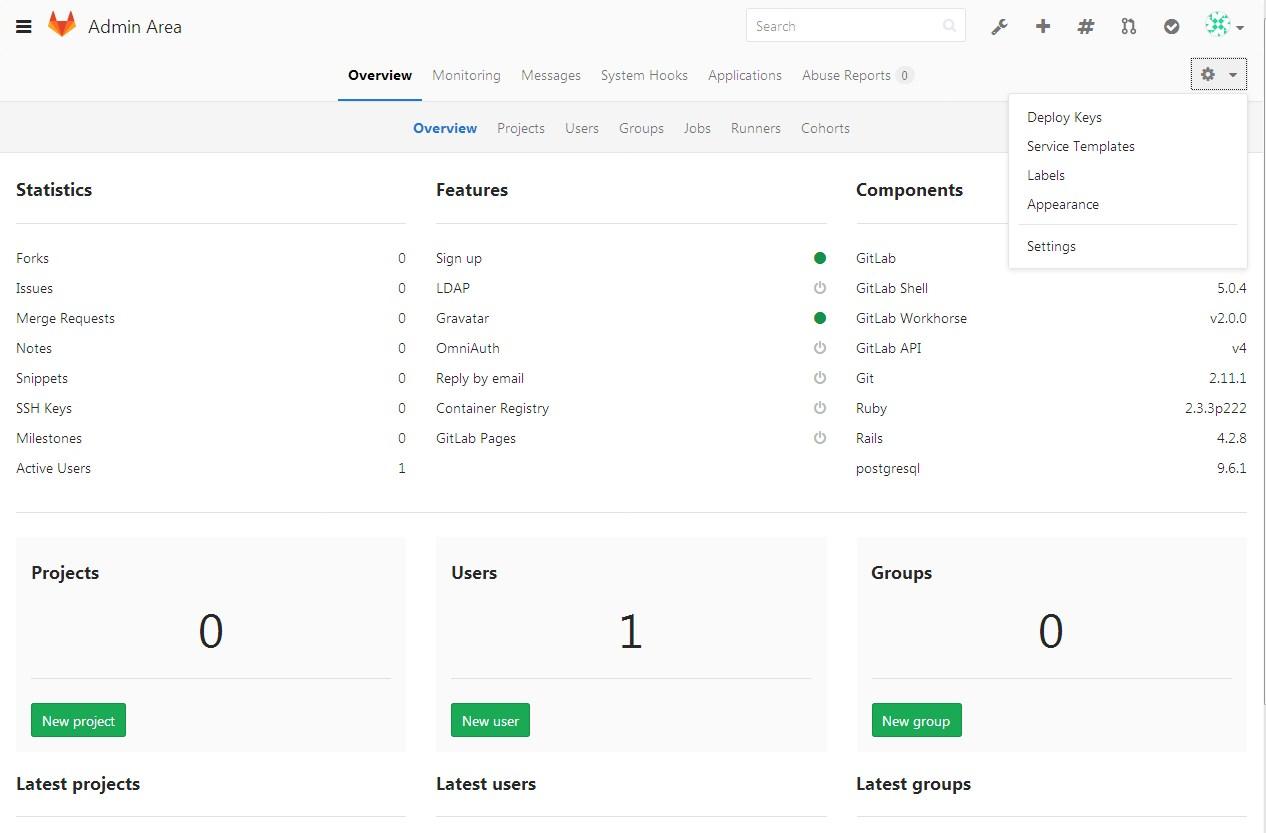Click the New user button
The image size is (1266, 833).
[x=490, y=721]
